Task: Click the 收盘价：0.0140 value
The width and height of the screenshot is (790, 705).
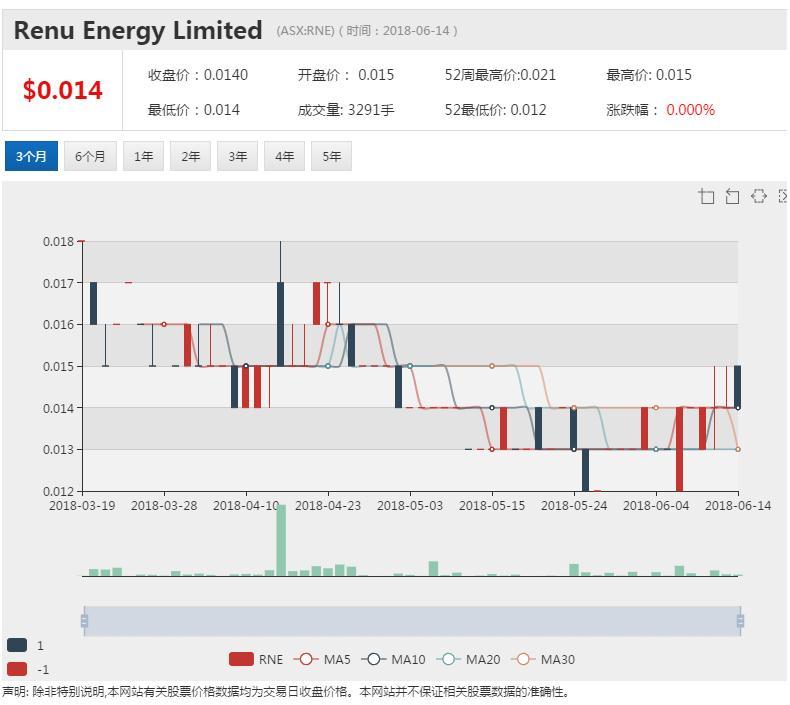Action: [x=198, y=75]
